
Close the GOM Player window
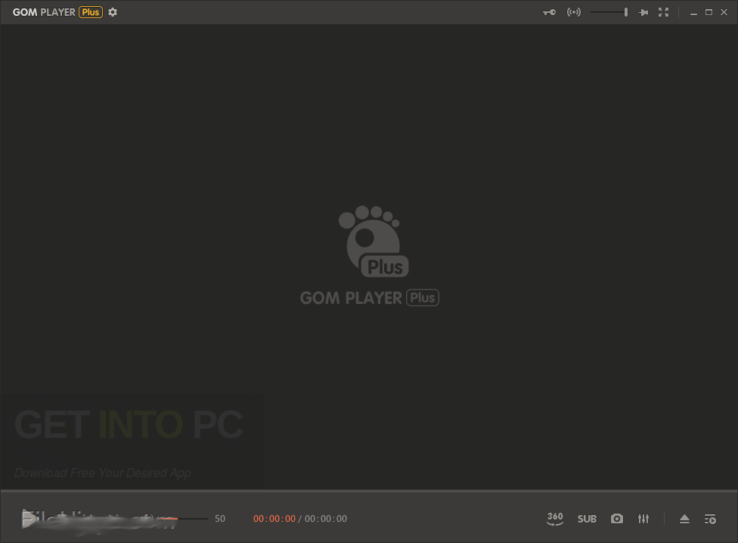(724, 12)
